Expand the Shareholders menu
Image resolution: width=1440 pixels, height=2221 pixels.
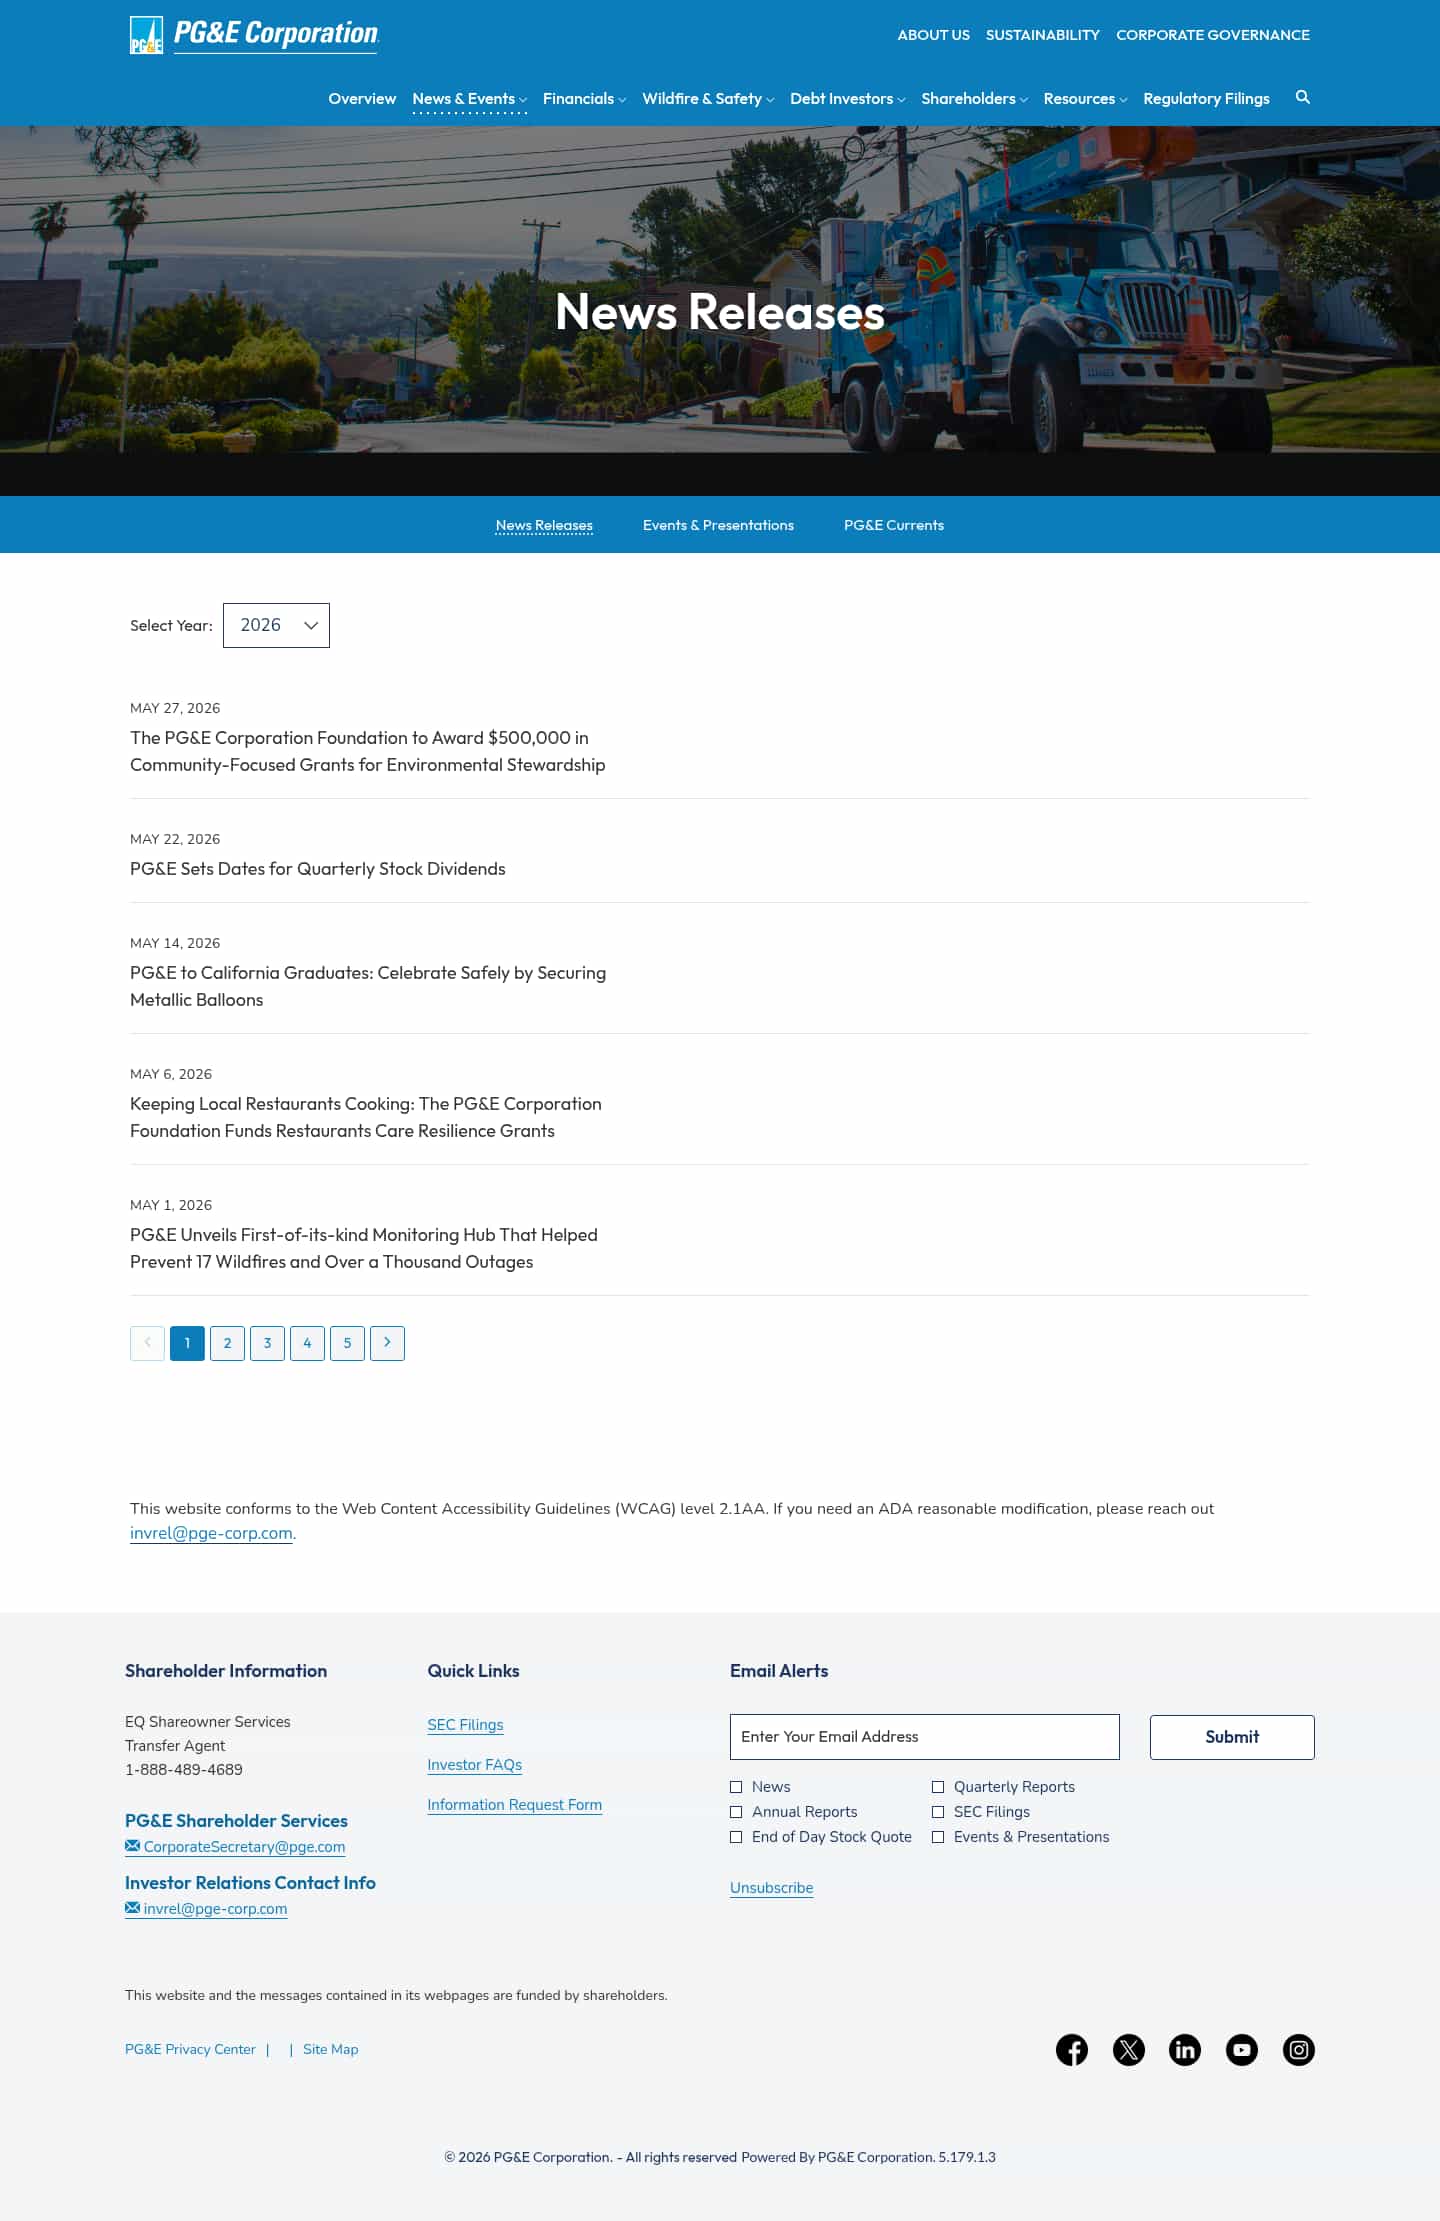(974, 99)
